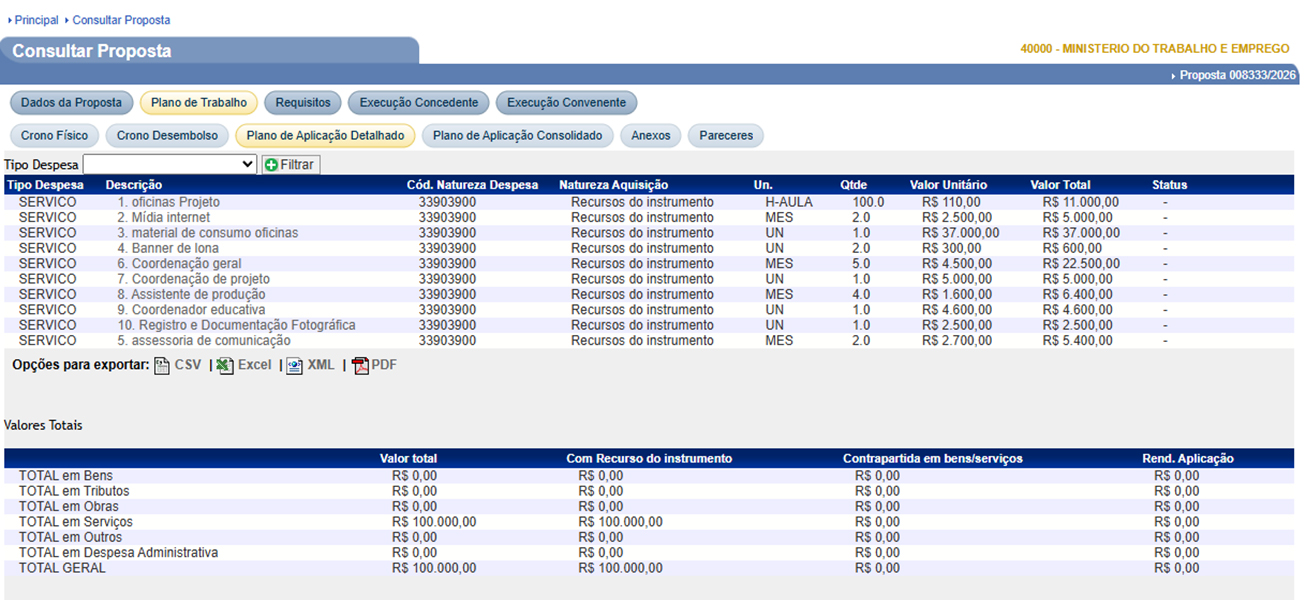Open the Crono Desembolso subtab

point(167,135)
